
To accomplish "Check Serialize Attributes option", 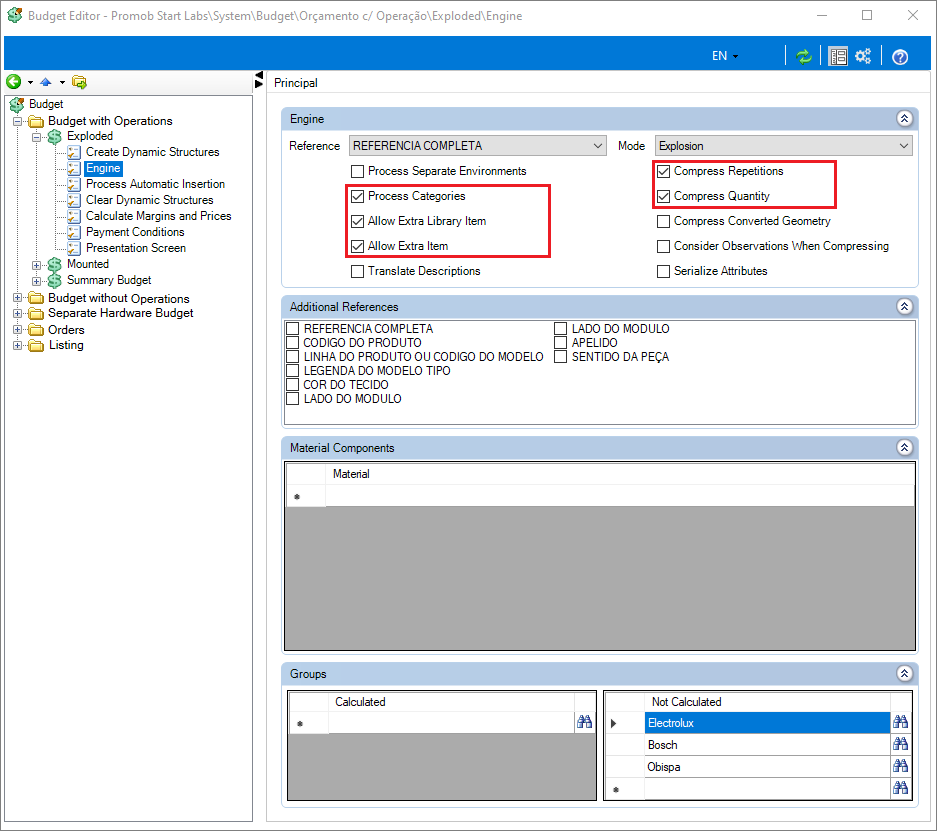I will [x=663, y=272].
